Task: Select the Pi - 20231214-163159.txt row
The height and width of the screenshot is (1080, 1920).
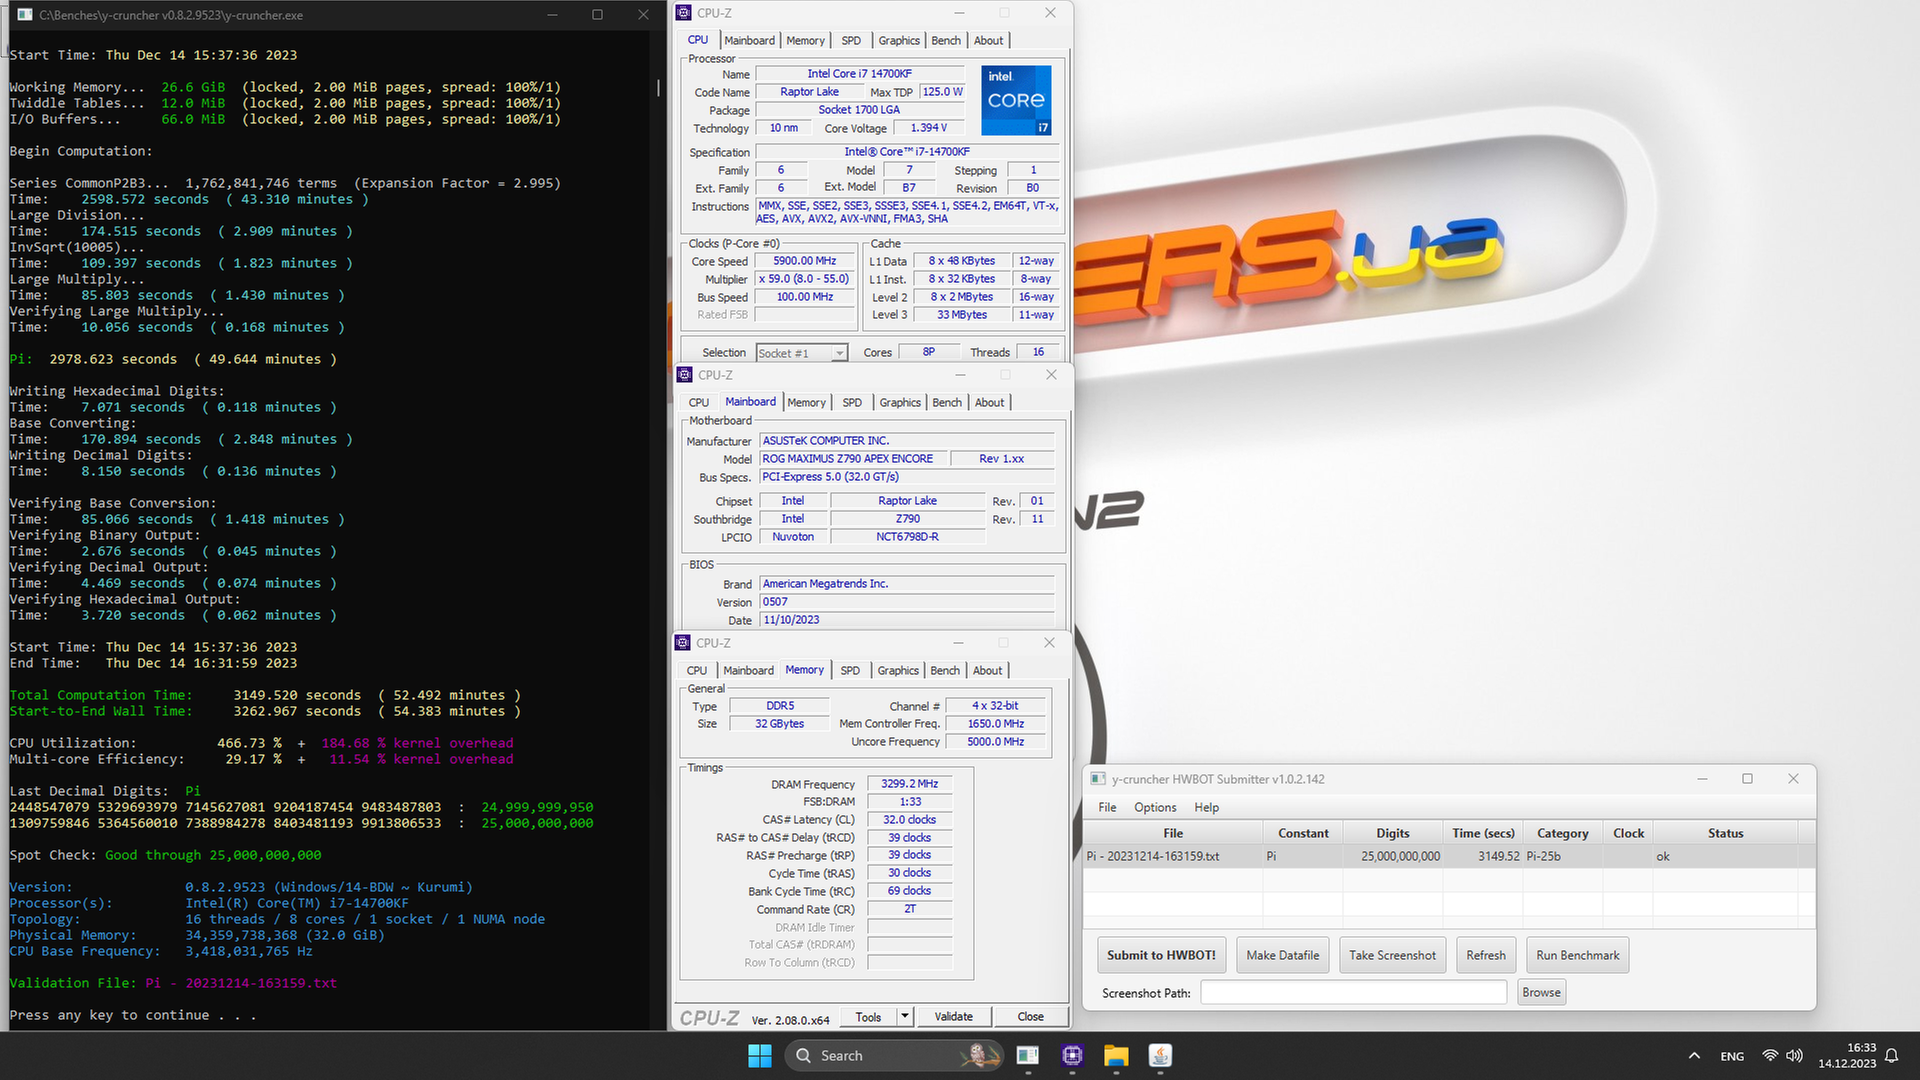Action: tap(1449, 856)
